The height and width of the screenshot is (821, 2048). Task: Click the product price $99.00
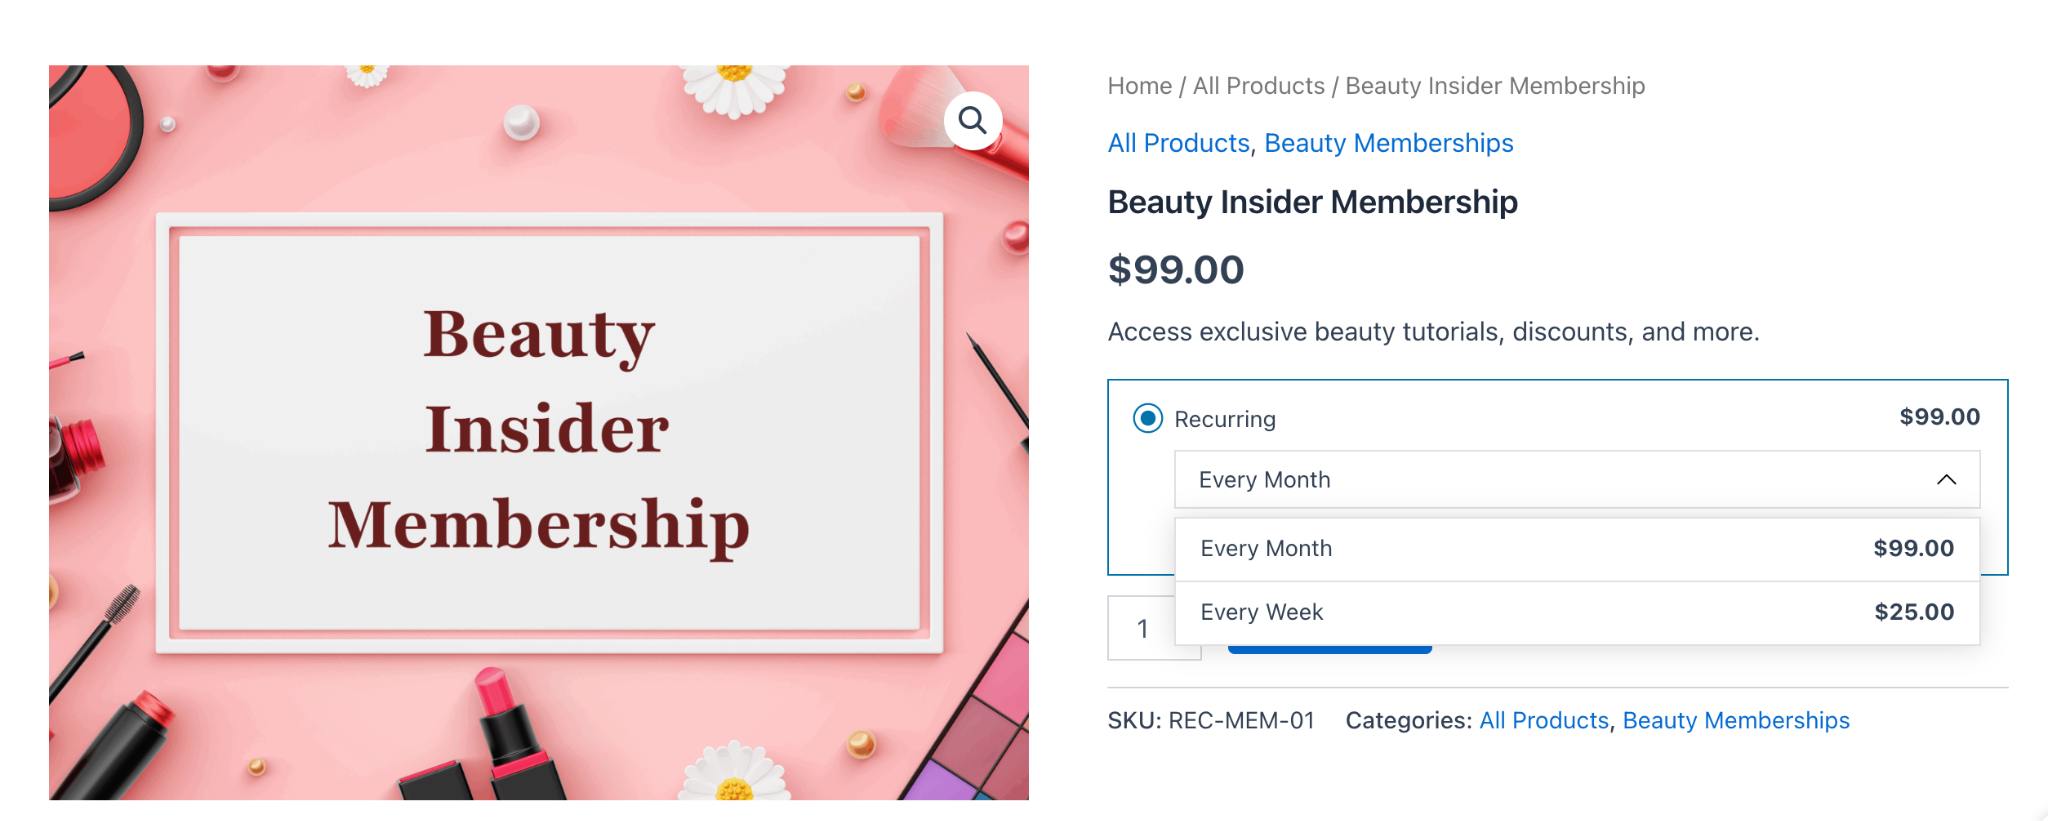(1176, 269)
